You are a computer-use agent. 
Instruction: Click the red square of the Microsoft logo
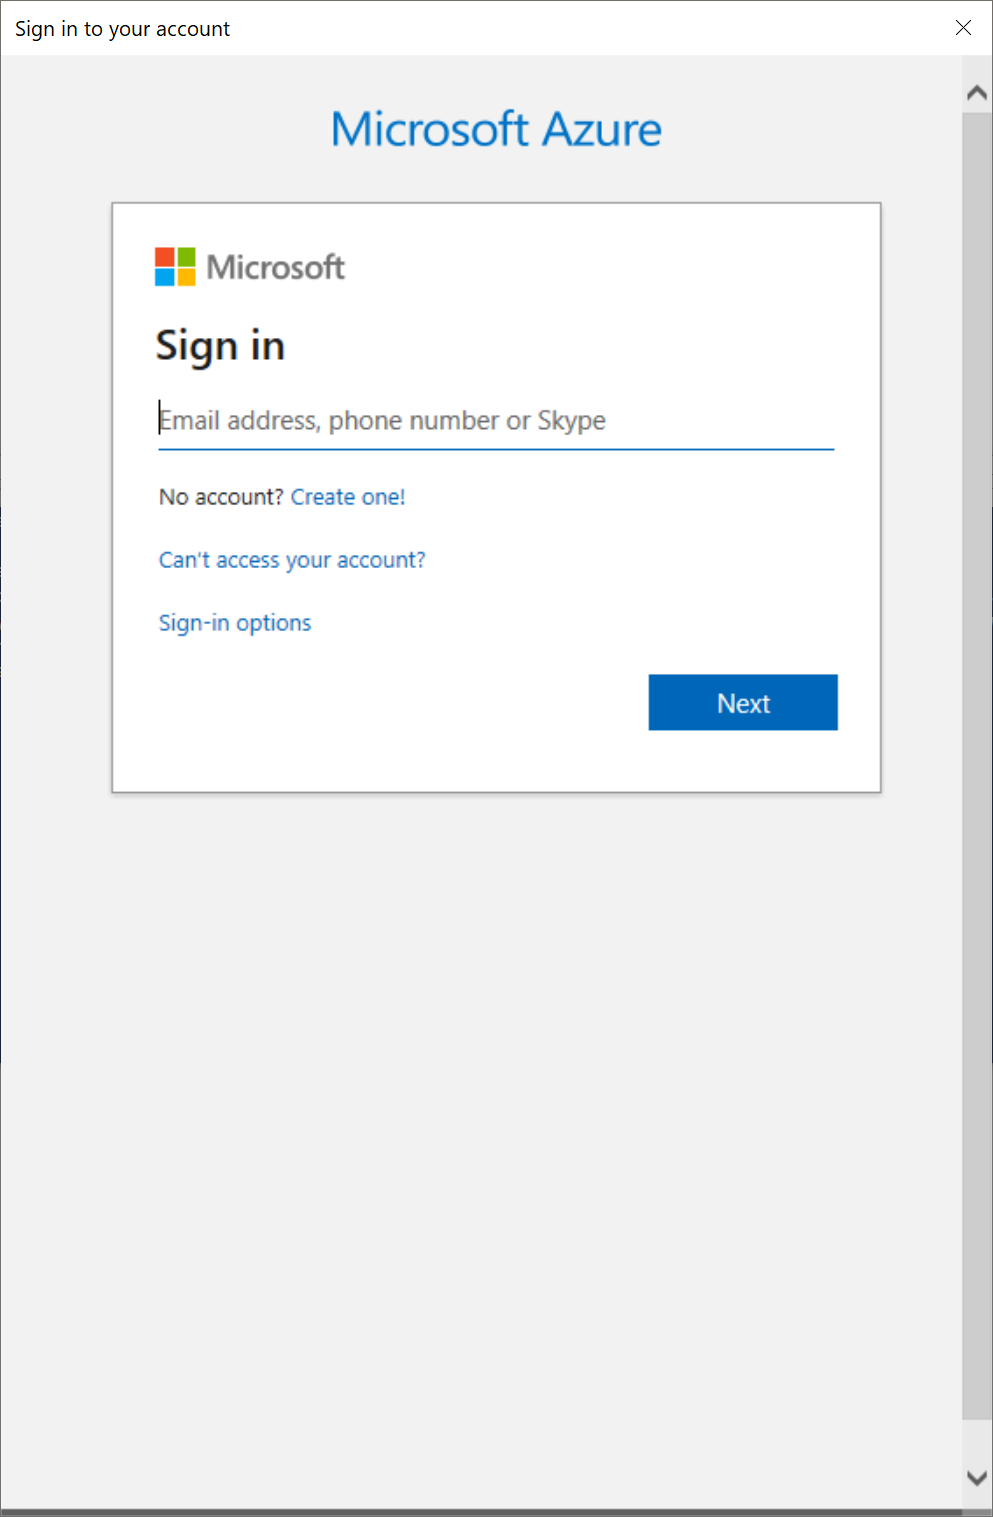pos(165,257)
